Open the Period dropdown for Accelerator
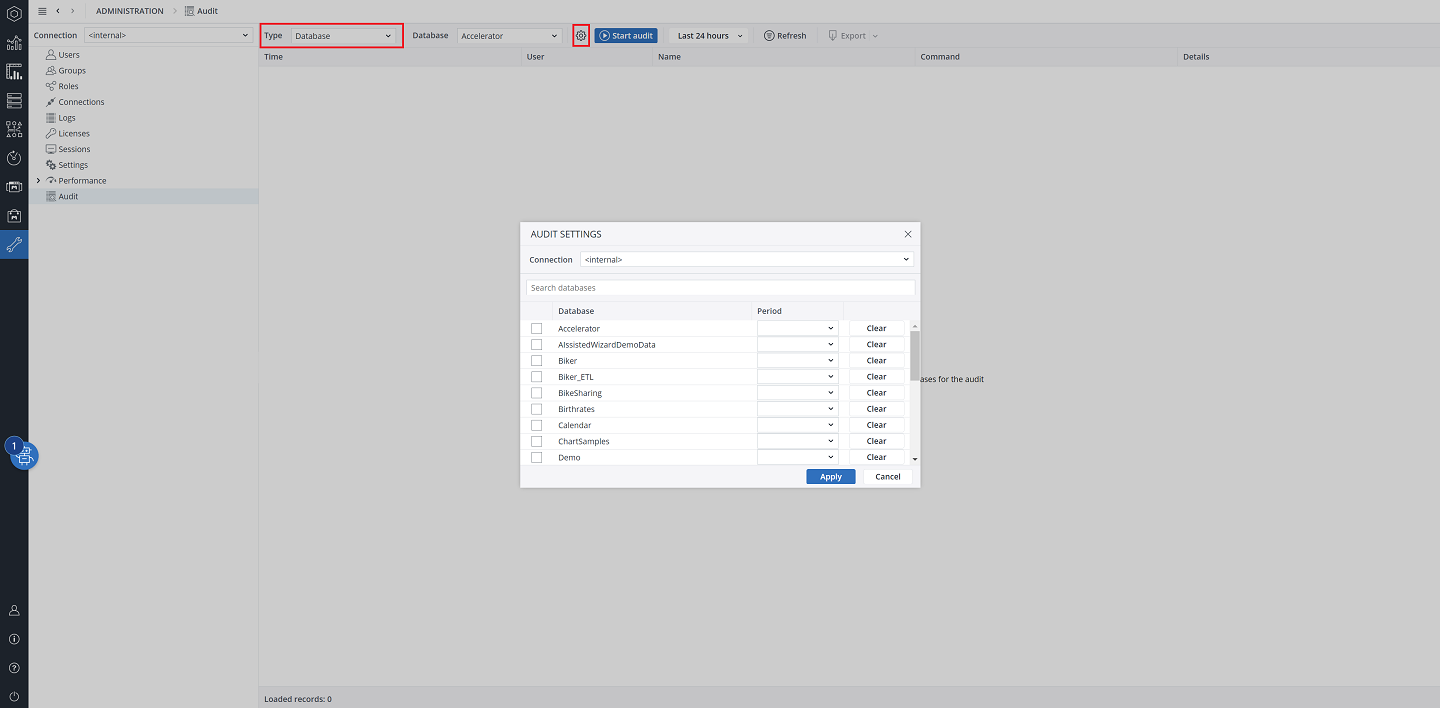Image resolution: width=1440 pixels, height=708 pixels. (x=797, y=328)
